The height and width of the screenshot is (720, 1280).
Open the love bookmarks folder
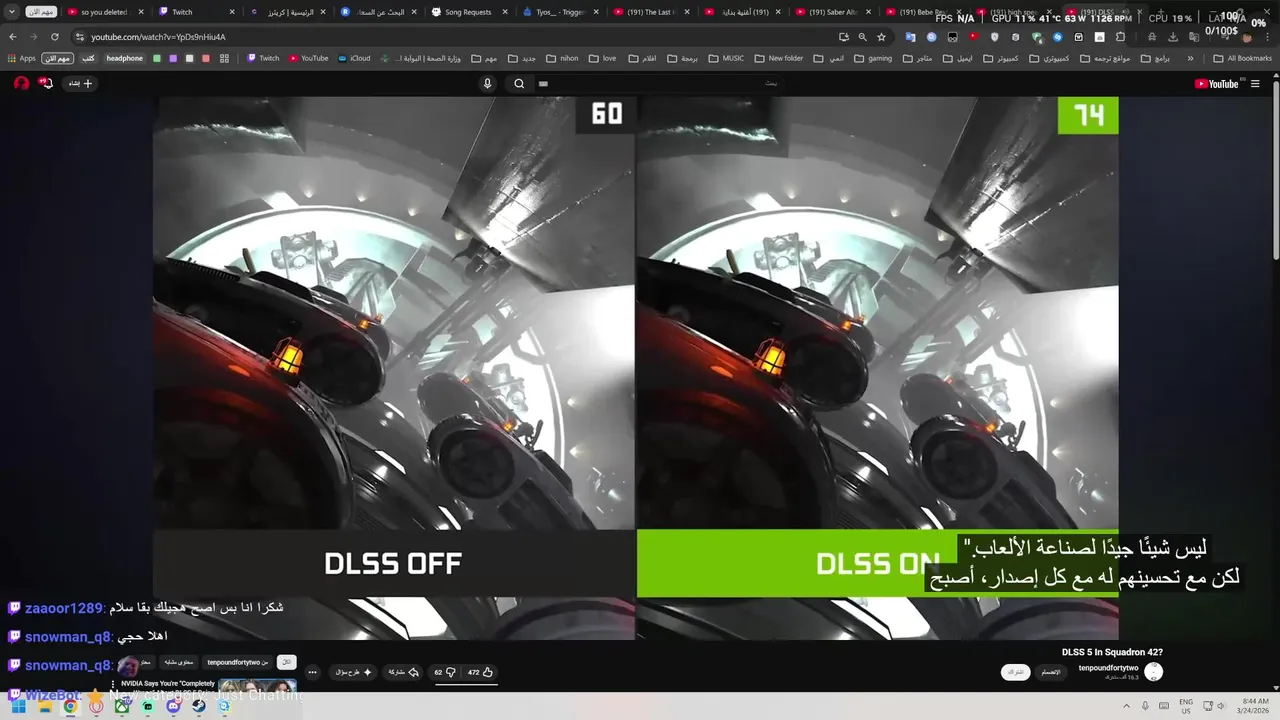click(603, 58)
